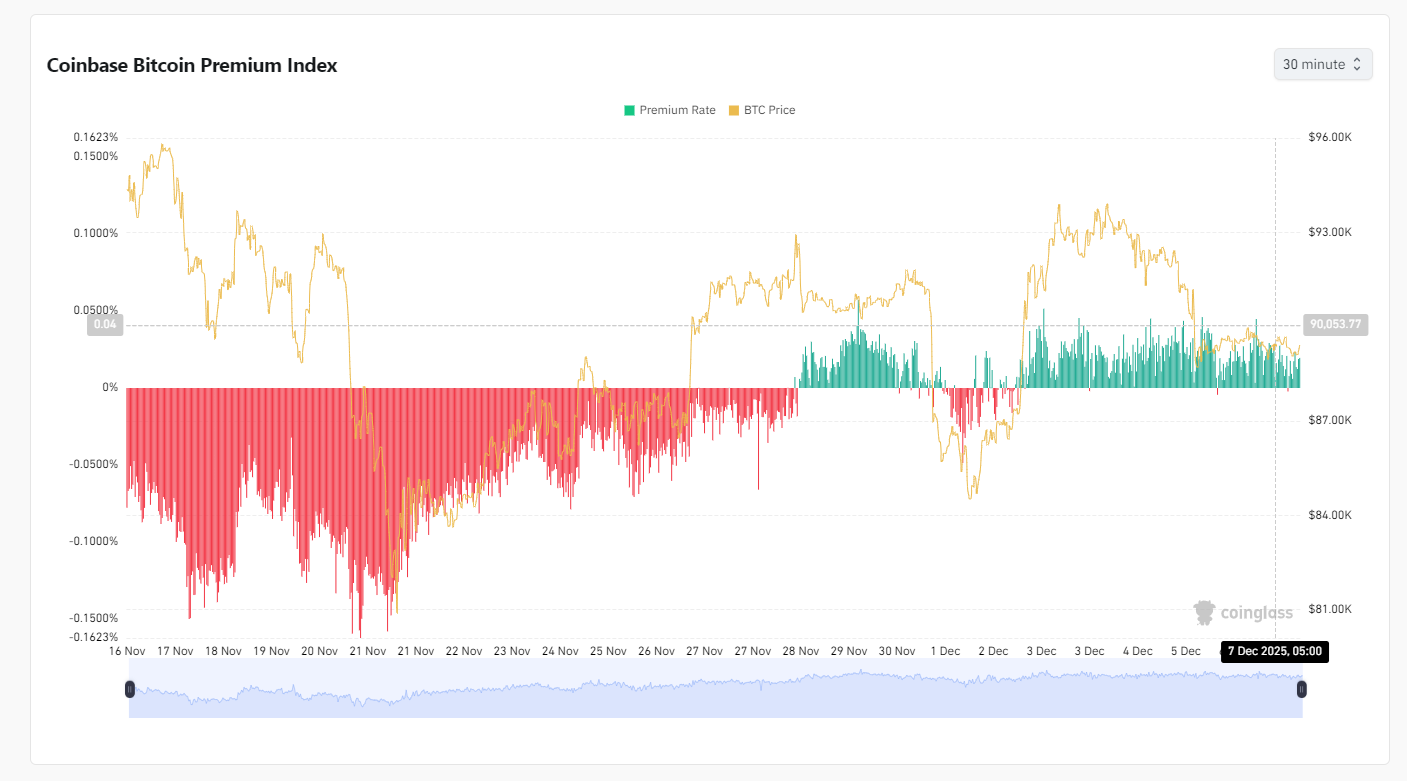Click the 29 Nov date axis label

(849, 651)
